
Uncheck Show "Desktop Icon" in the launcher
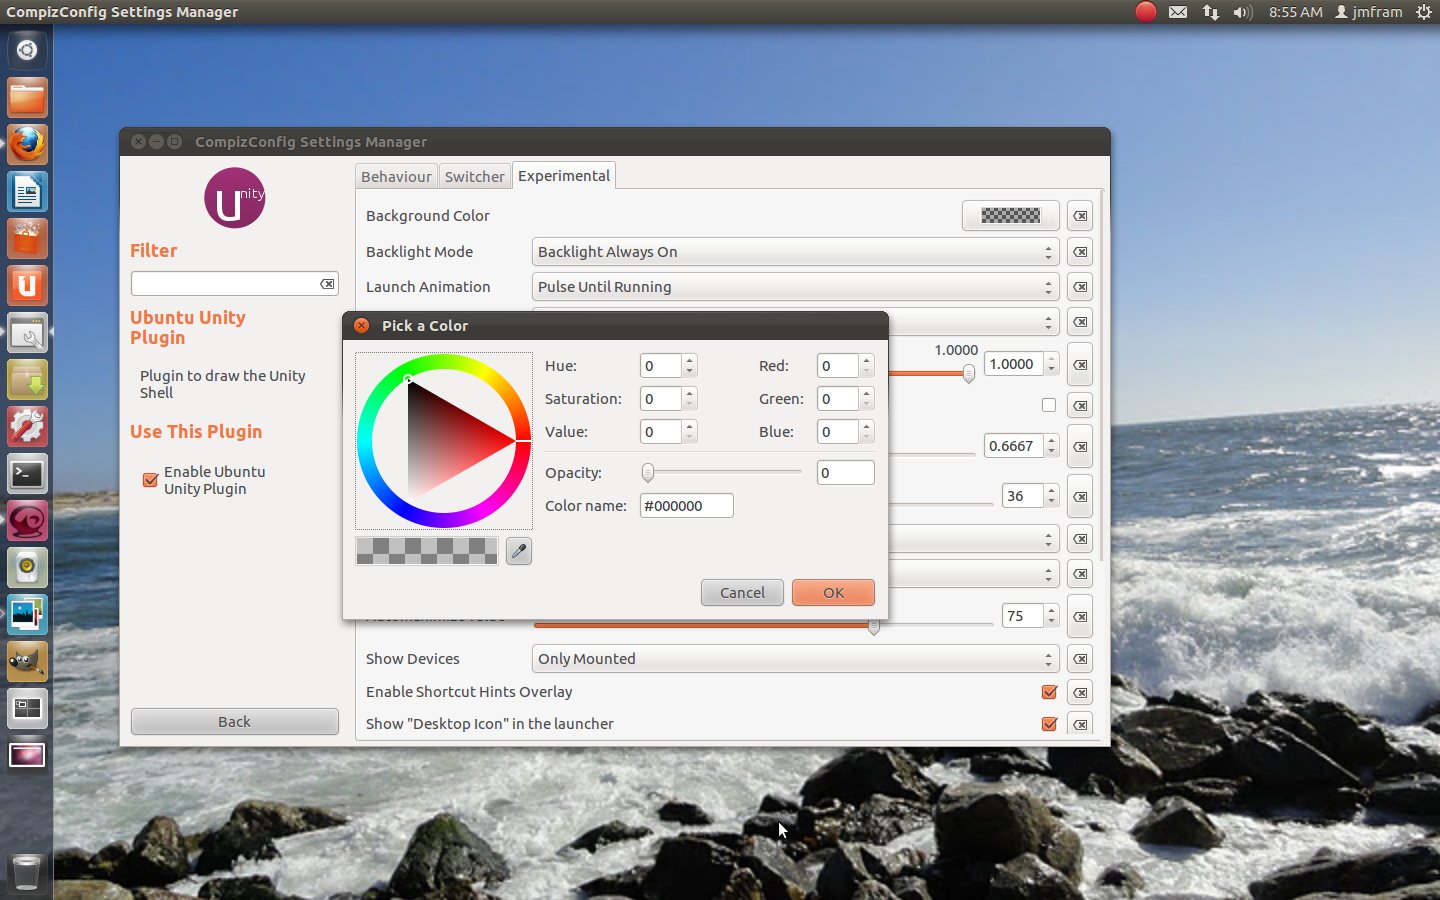[x=1049, y=724]
